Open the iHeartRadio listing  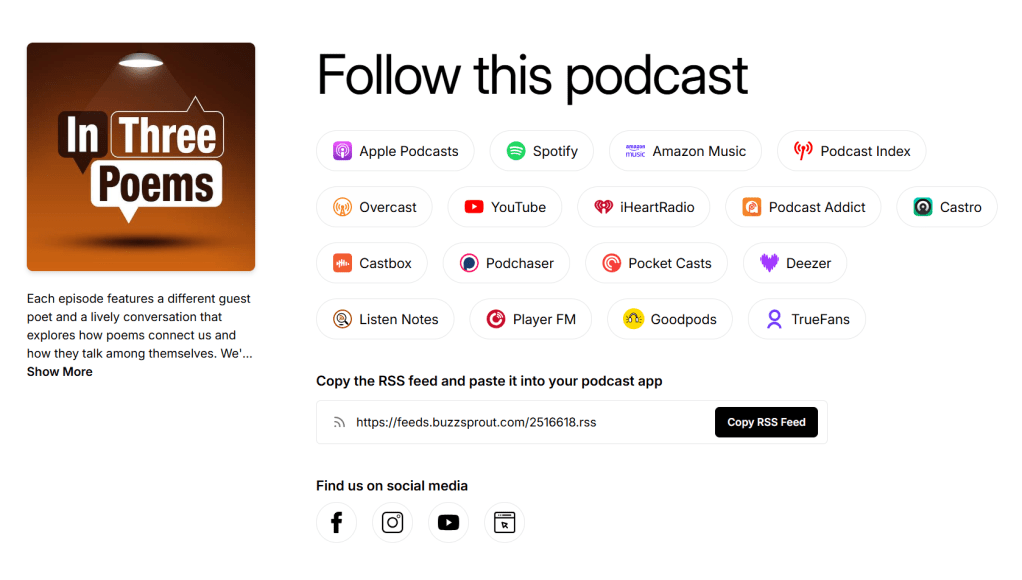pos(644,207)
